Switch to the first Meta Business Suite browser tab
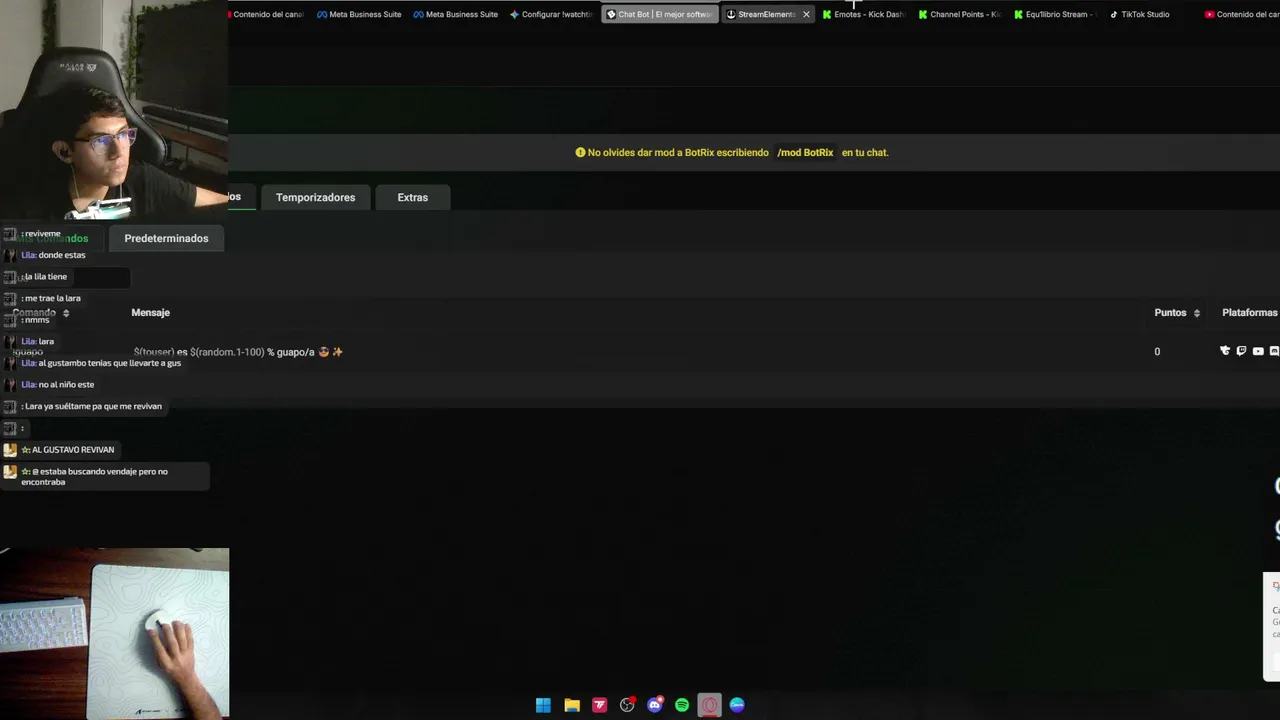 click(359, 14)
